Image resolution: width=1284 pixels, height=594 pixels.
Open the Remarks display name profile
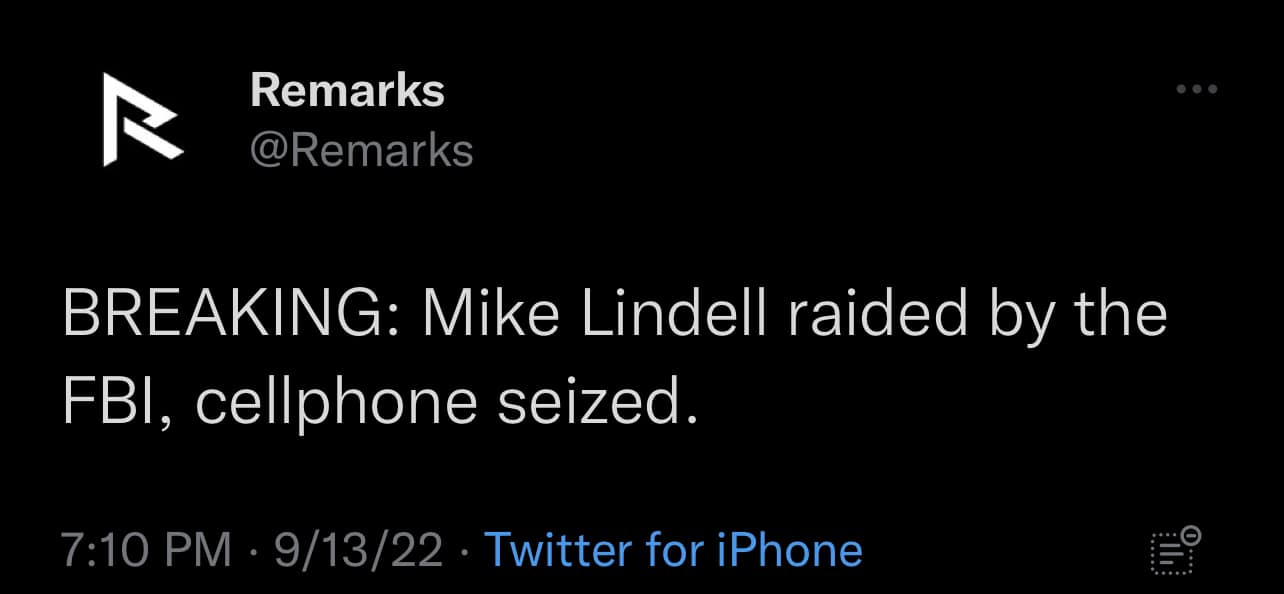347,90
